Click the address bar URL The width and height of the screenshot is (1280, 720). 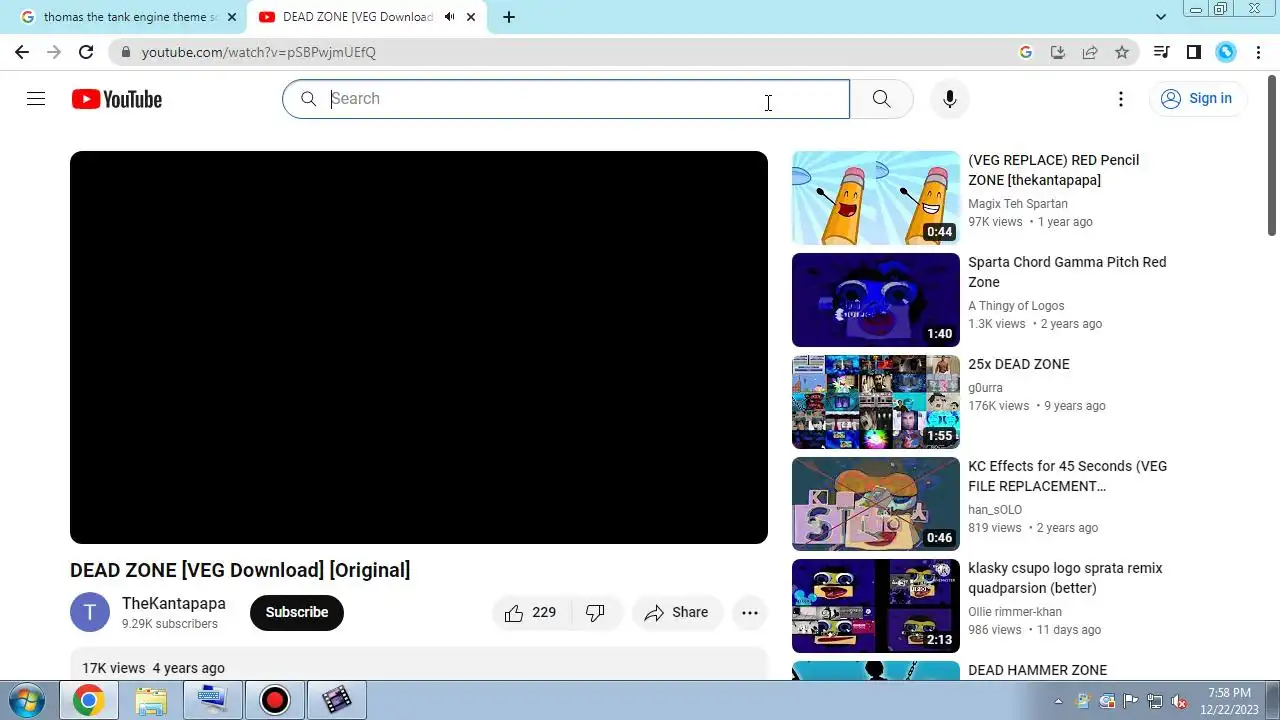[259, 52]
